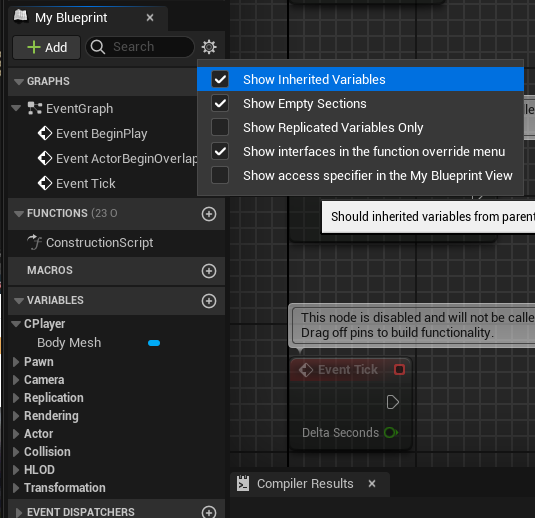Screen dimensions: 535x518
Task: Expand the Actor variable category
Action: pos(16,434)
